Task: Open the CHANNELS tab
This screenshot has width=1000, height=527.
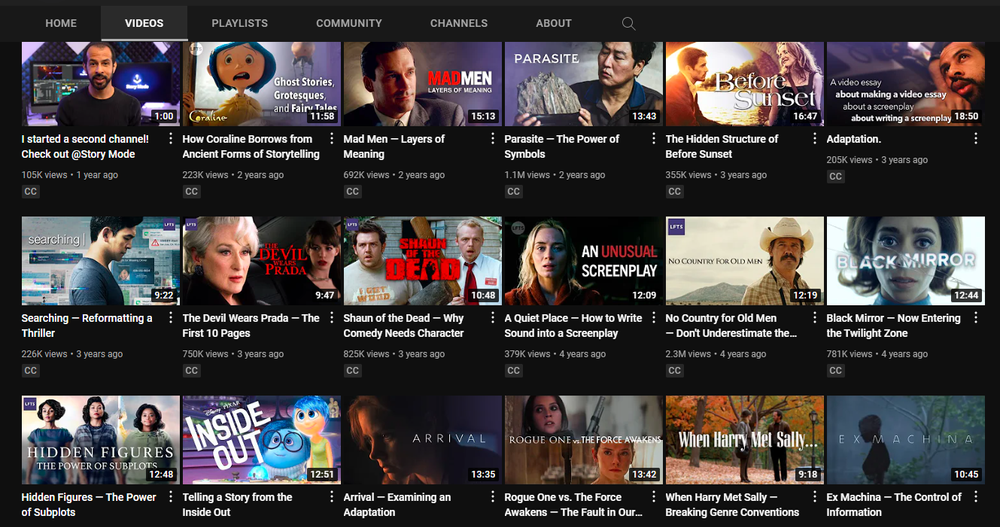Action: tap(459, 23)
